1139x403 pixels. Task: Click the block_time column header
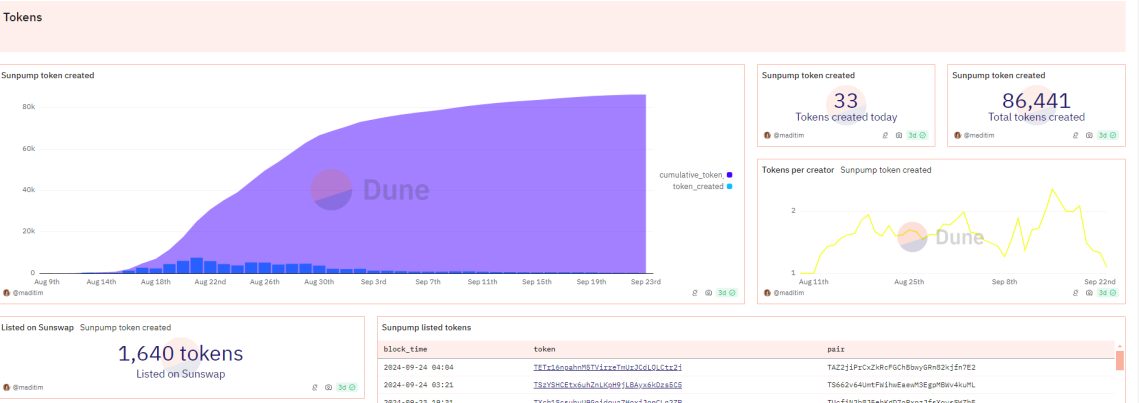[x=405, y=349]
